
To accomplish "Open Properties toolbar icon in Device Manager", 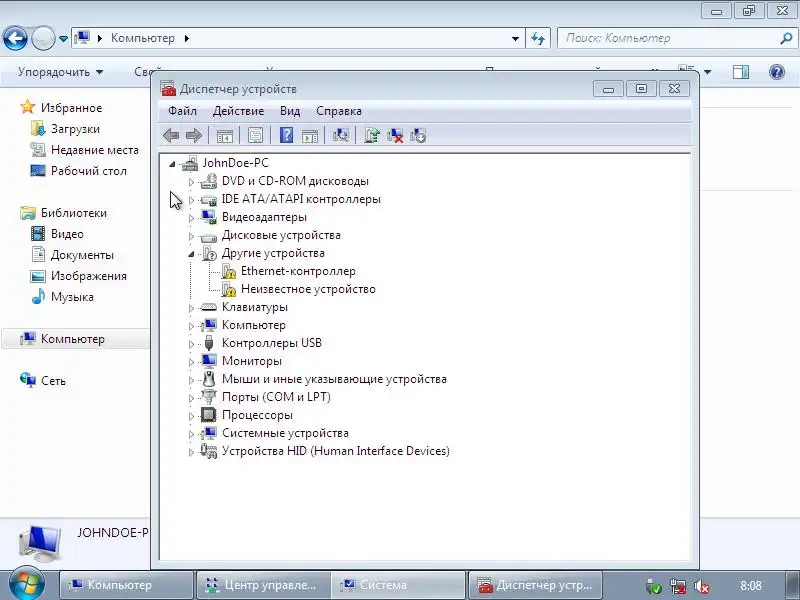I will point(255,136).
